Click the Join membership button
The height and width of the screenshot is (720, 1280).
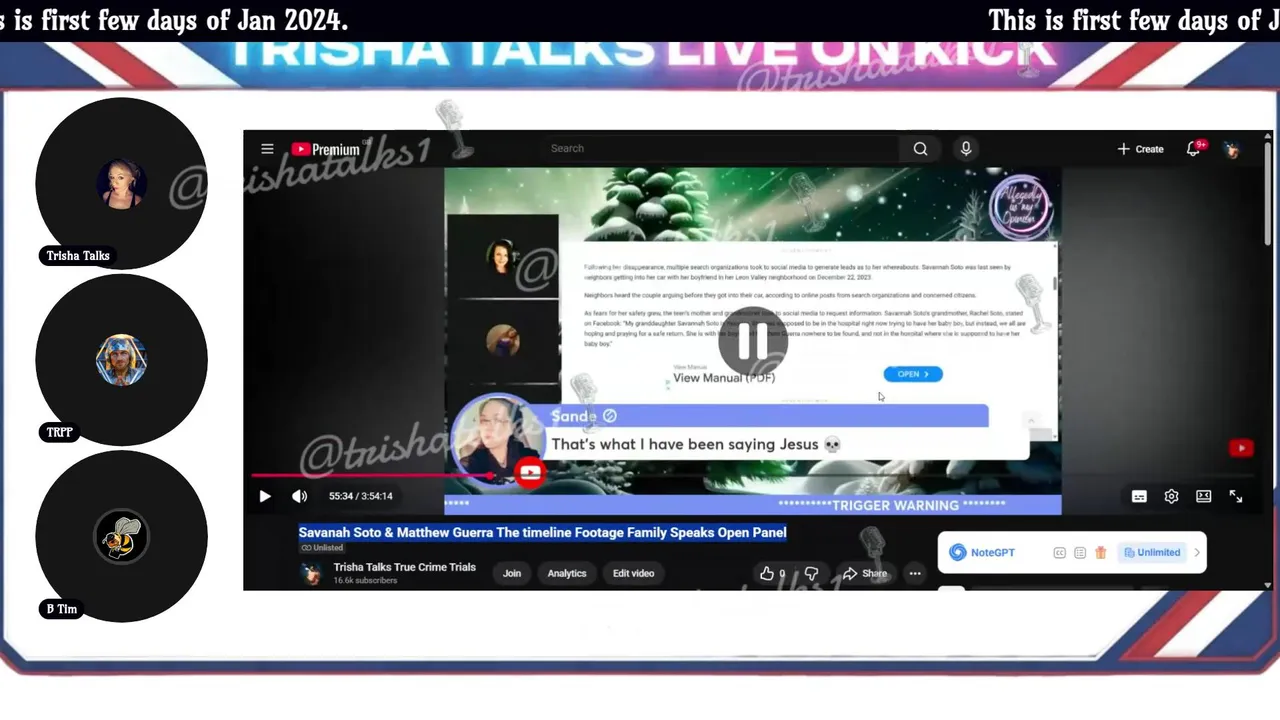click(x=512, y=573)
